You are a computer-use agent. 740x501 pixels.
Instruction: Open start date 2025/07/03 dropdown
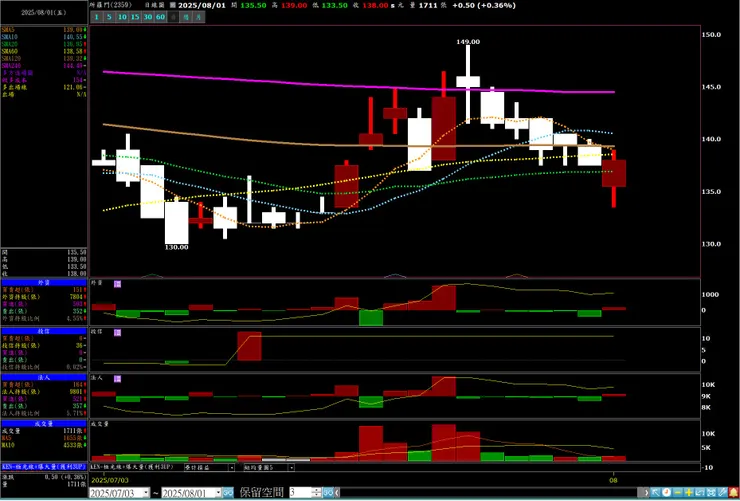pos(146,493)
